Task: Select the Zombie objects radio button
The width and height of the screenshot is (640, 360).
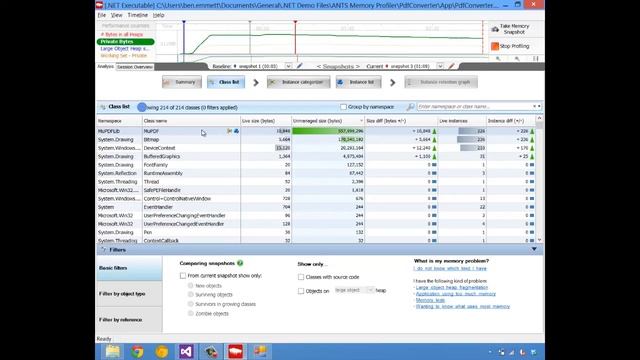Action: click(x=191, y=313)
